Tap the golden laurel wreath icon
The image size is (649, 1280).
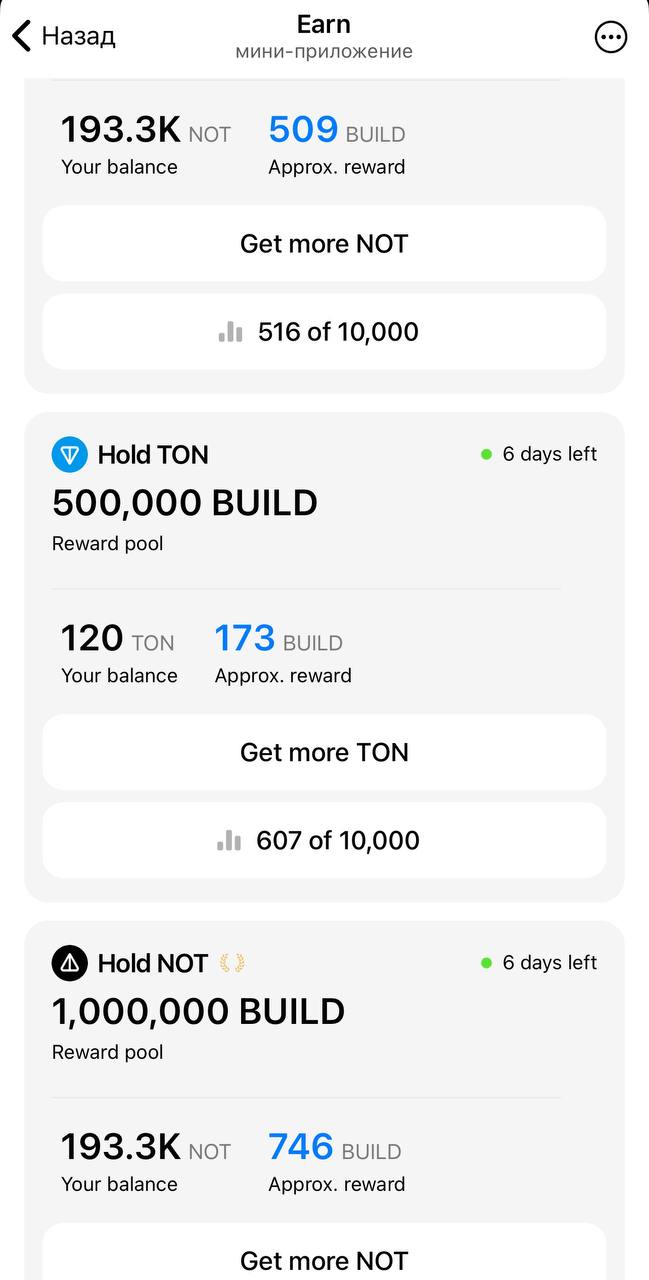[232, 963]
